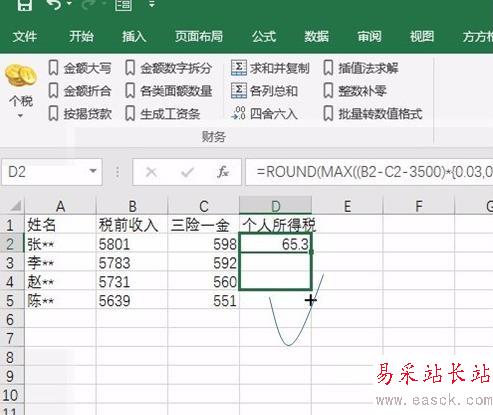Select column F header

coord(419,206)
